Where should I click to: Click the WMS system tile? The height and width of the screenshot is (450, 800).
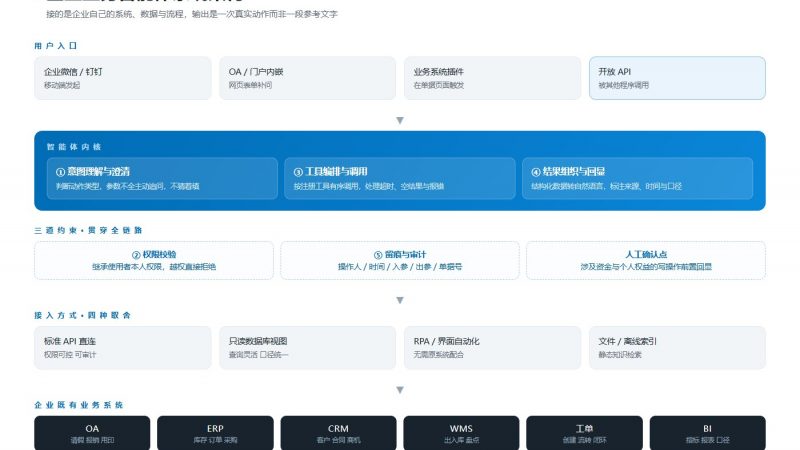click(461, 433)
